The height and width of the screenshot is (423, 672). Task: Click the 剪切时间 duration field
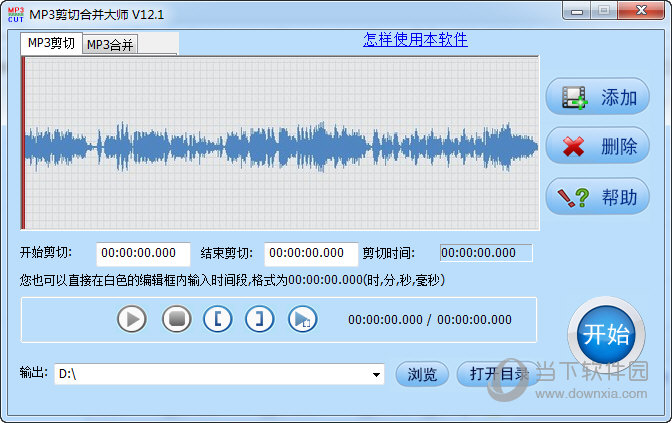tap(486, 253)
